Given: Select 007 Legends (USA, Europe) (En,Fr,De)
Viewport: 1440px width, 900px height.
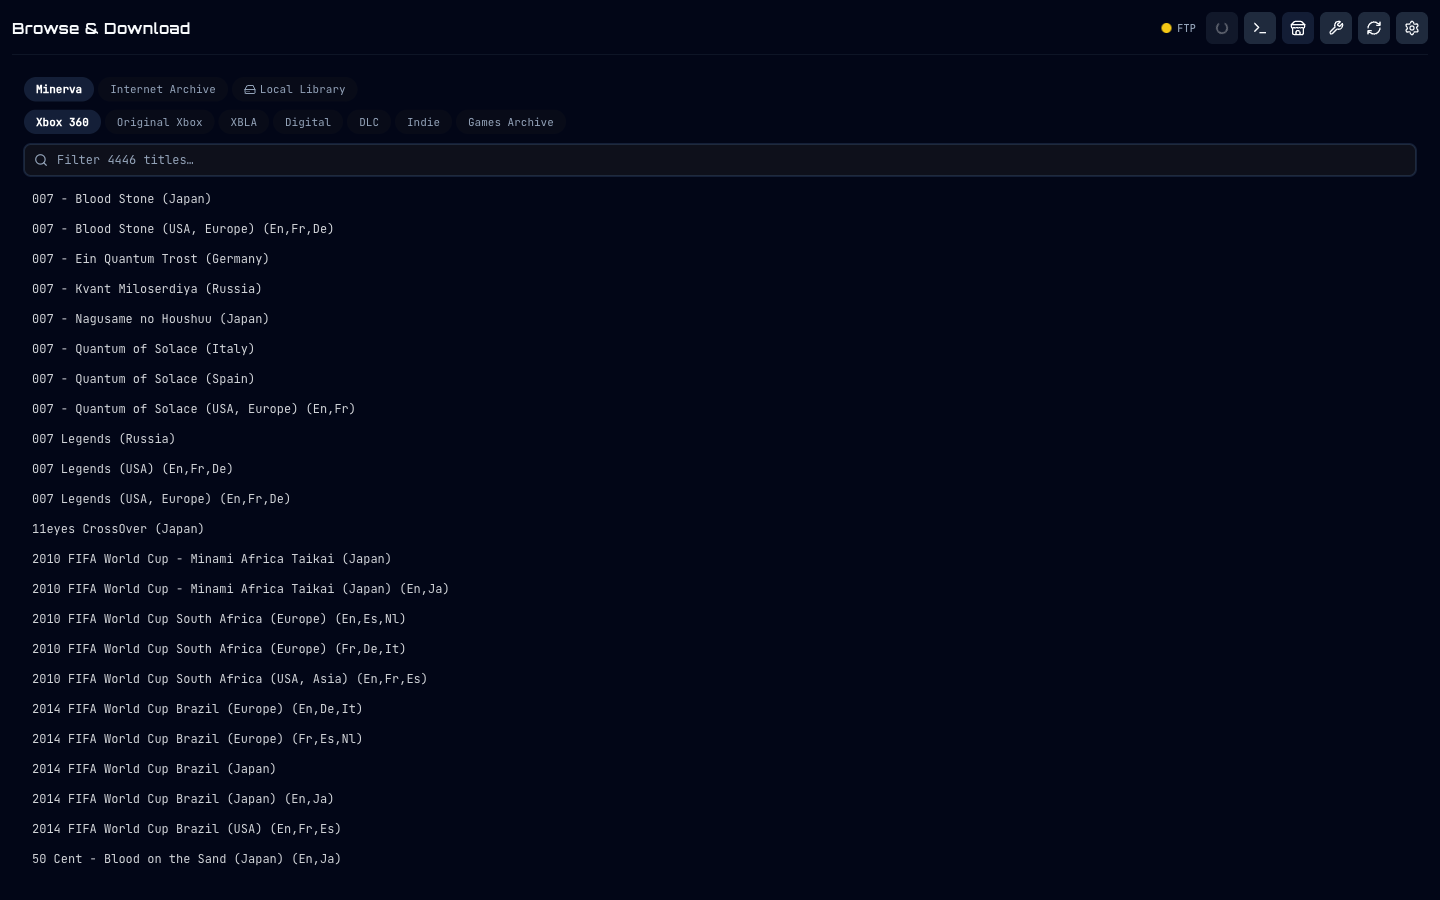Looking at the screenshot, I should 720,499.
